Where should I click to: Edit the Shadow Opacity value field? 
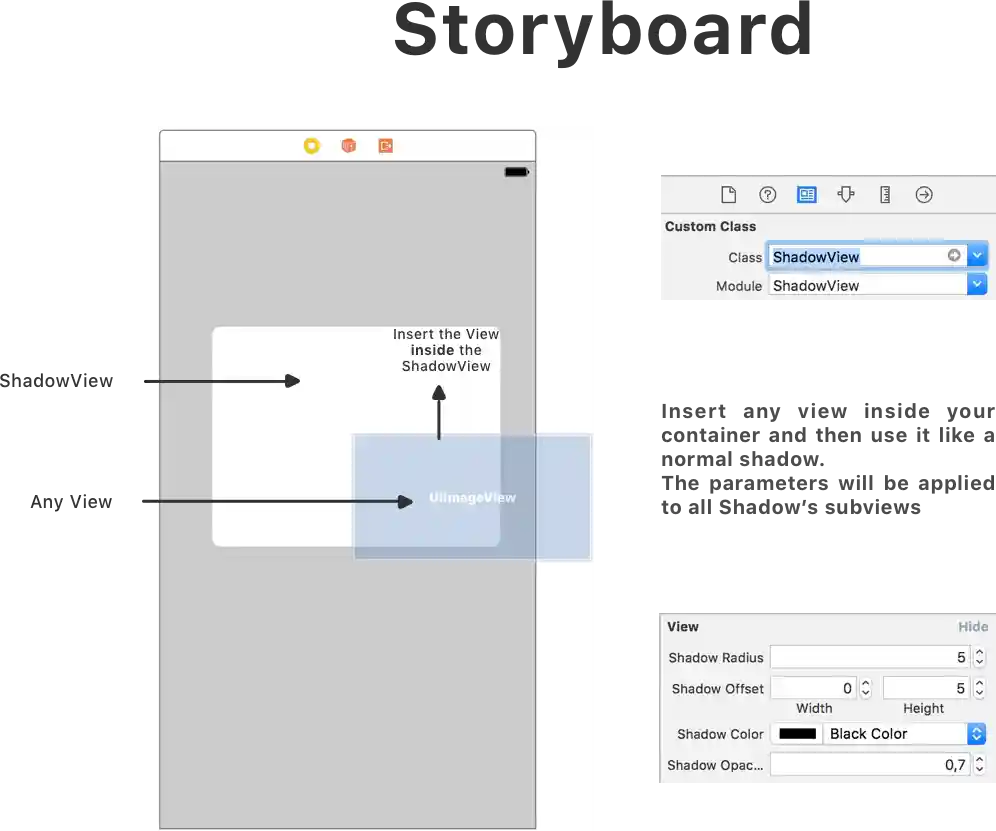tap(870, 764)
